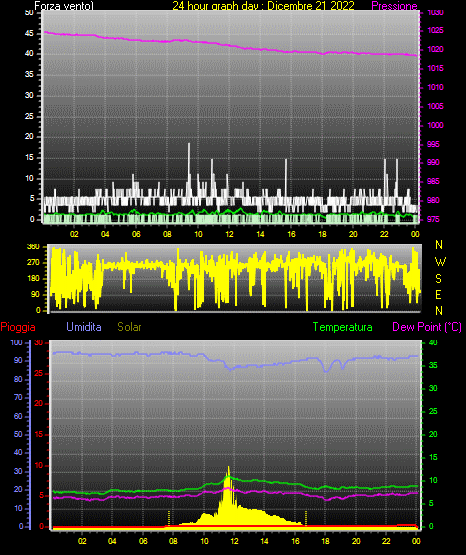Image resolution: width=466 pixels, height=555 pixels.
Task: Select the Pioggia legend label
Action: pos(18,327)
